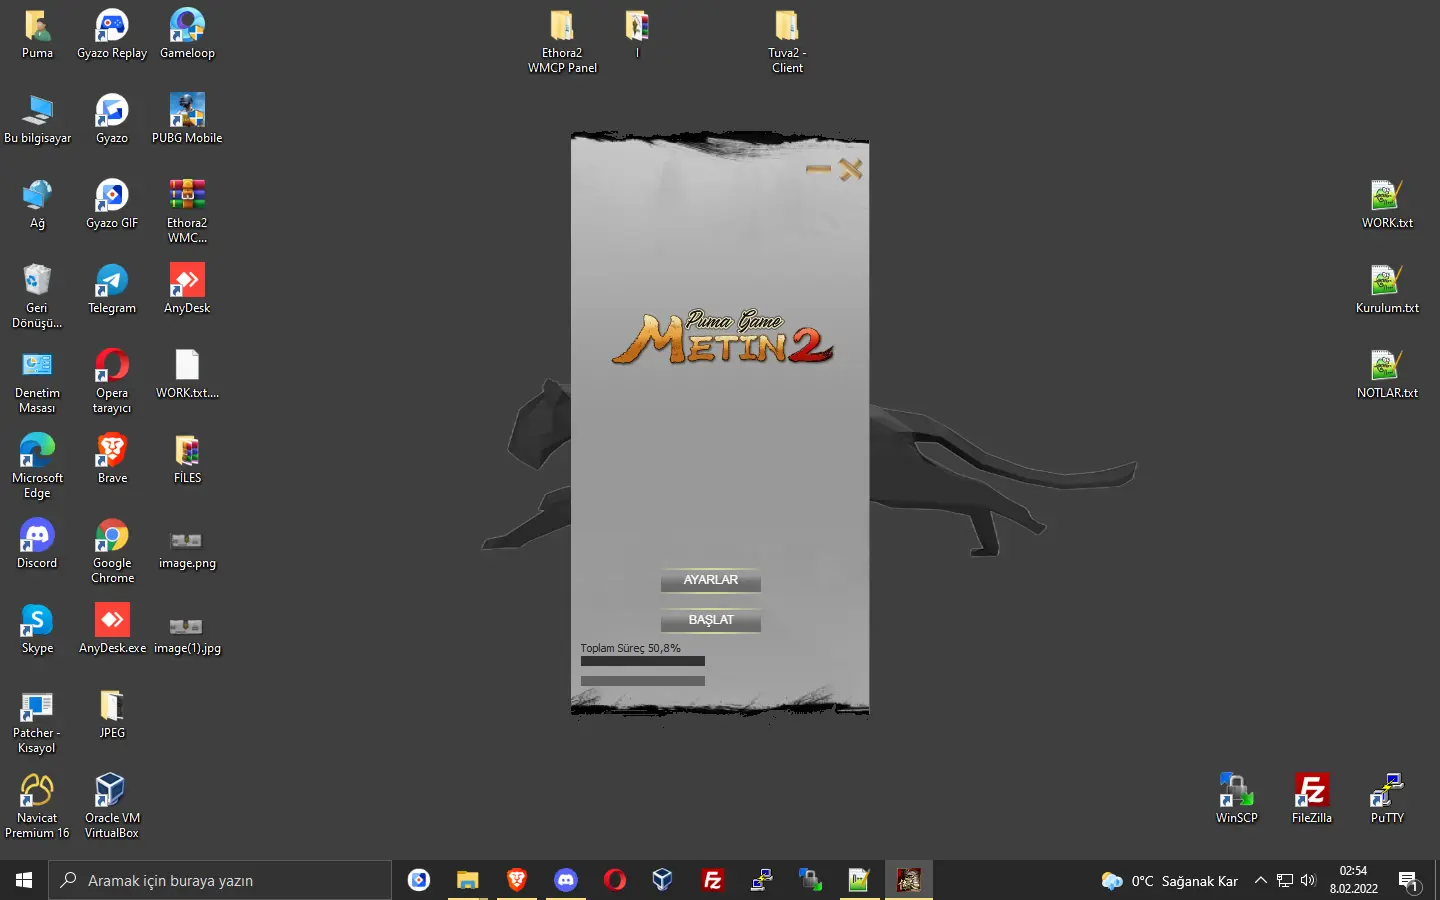Open the Puma folder on desktop
Image resolution: width=1440 pixels, height=900 pixels.
tap(37, 35)
